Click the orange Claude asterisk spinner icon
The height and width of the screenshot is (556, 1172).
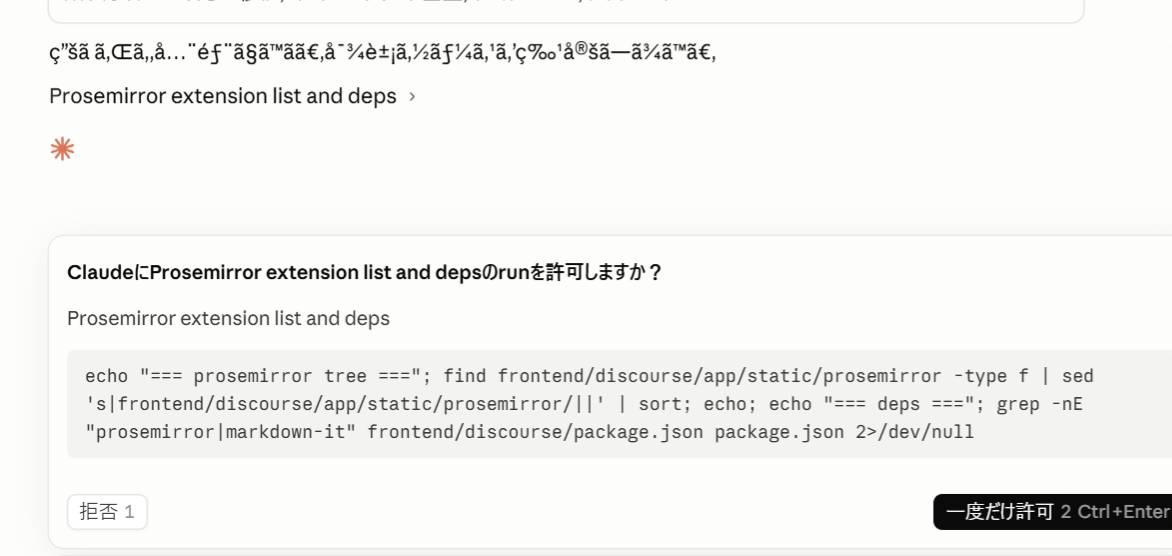(62, 149)
